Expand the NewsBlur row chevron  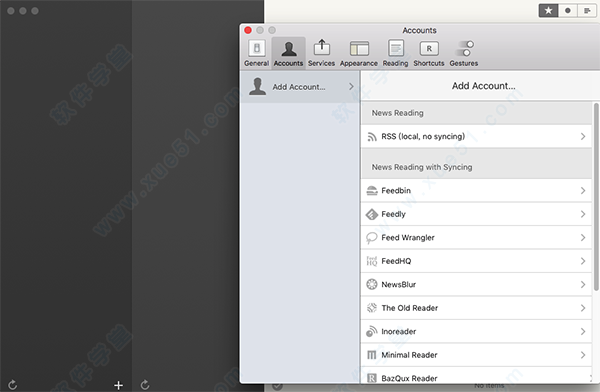583,284
